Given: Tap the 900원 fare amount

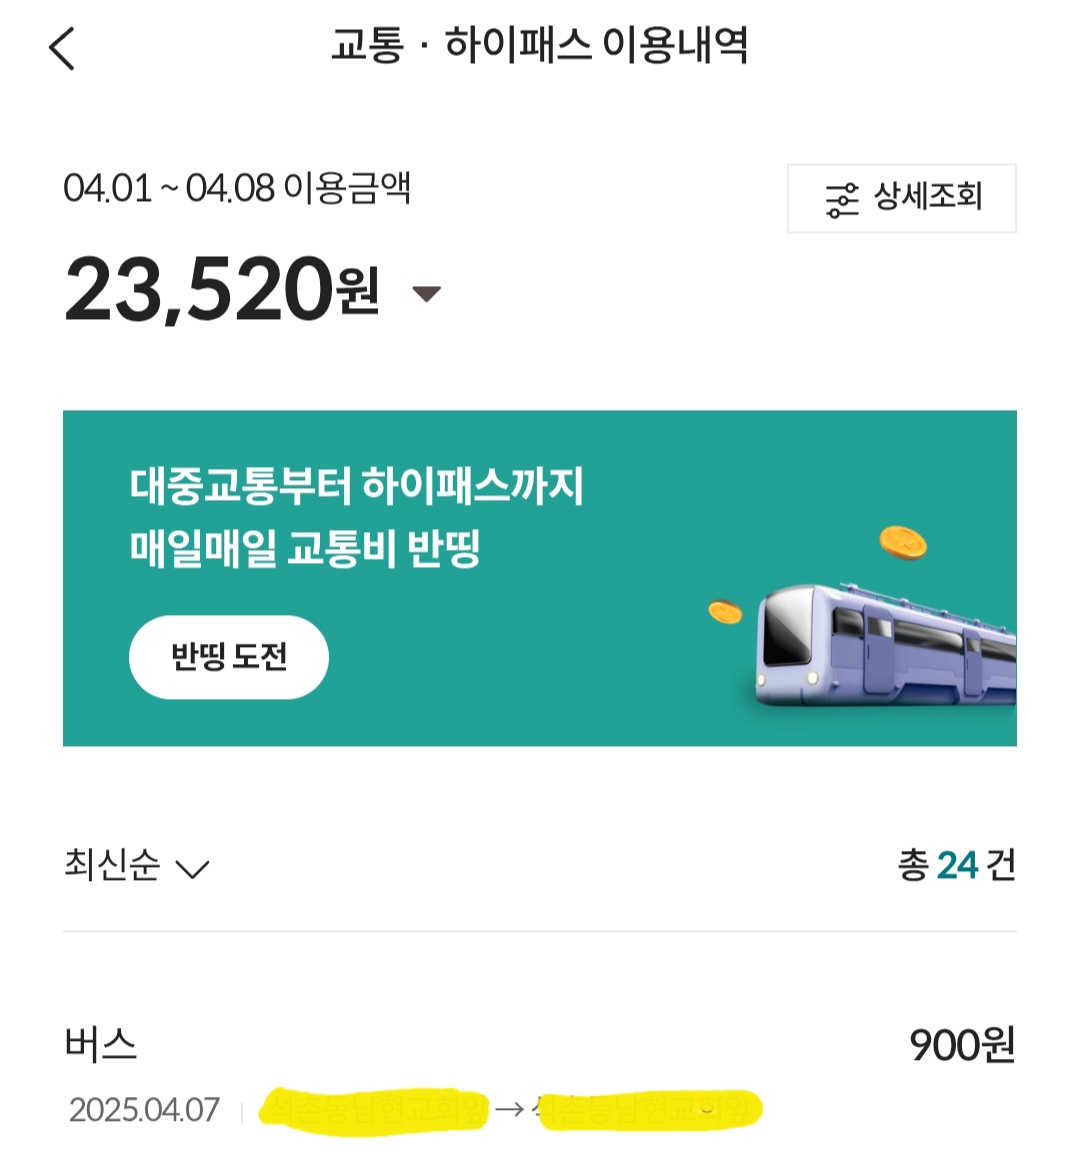Looking at the screenshot, I should click(x=962, y=1045).
